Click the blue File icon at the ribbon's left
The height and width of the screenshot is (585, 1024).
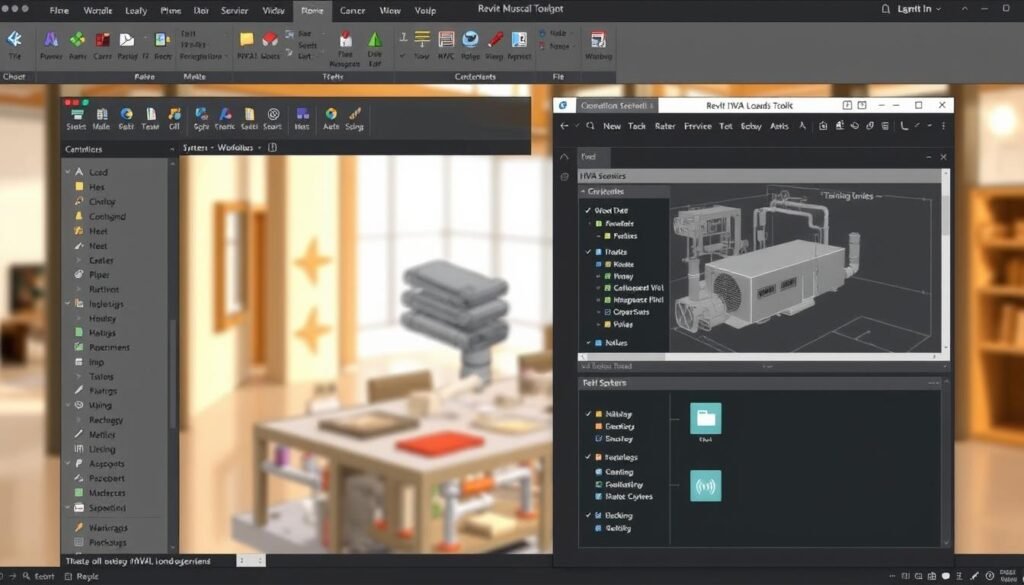click(x=14, y=40)
